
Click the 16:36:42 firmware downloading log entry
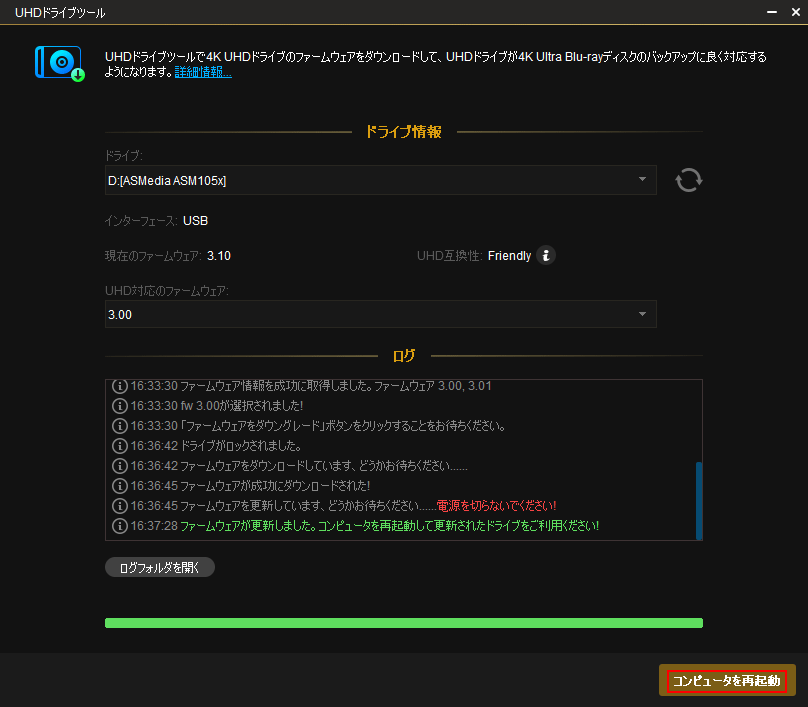coord(290,465)
